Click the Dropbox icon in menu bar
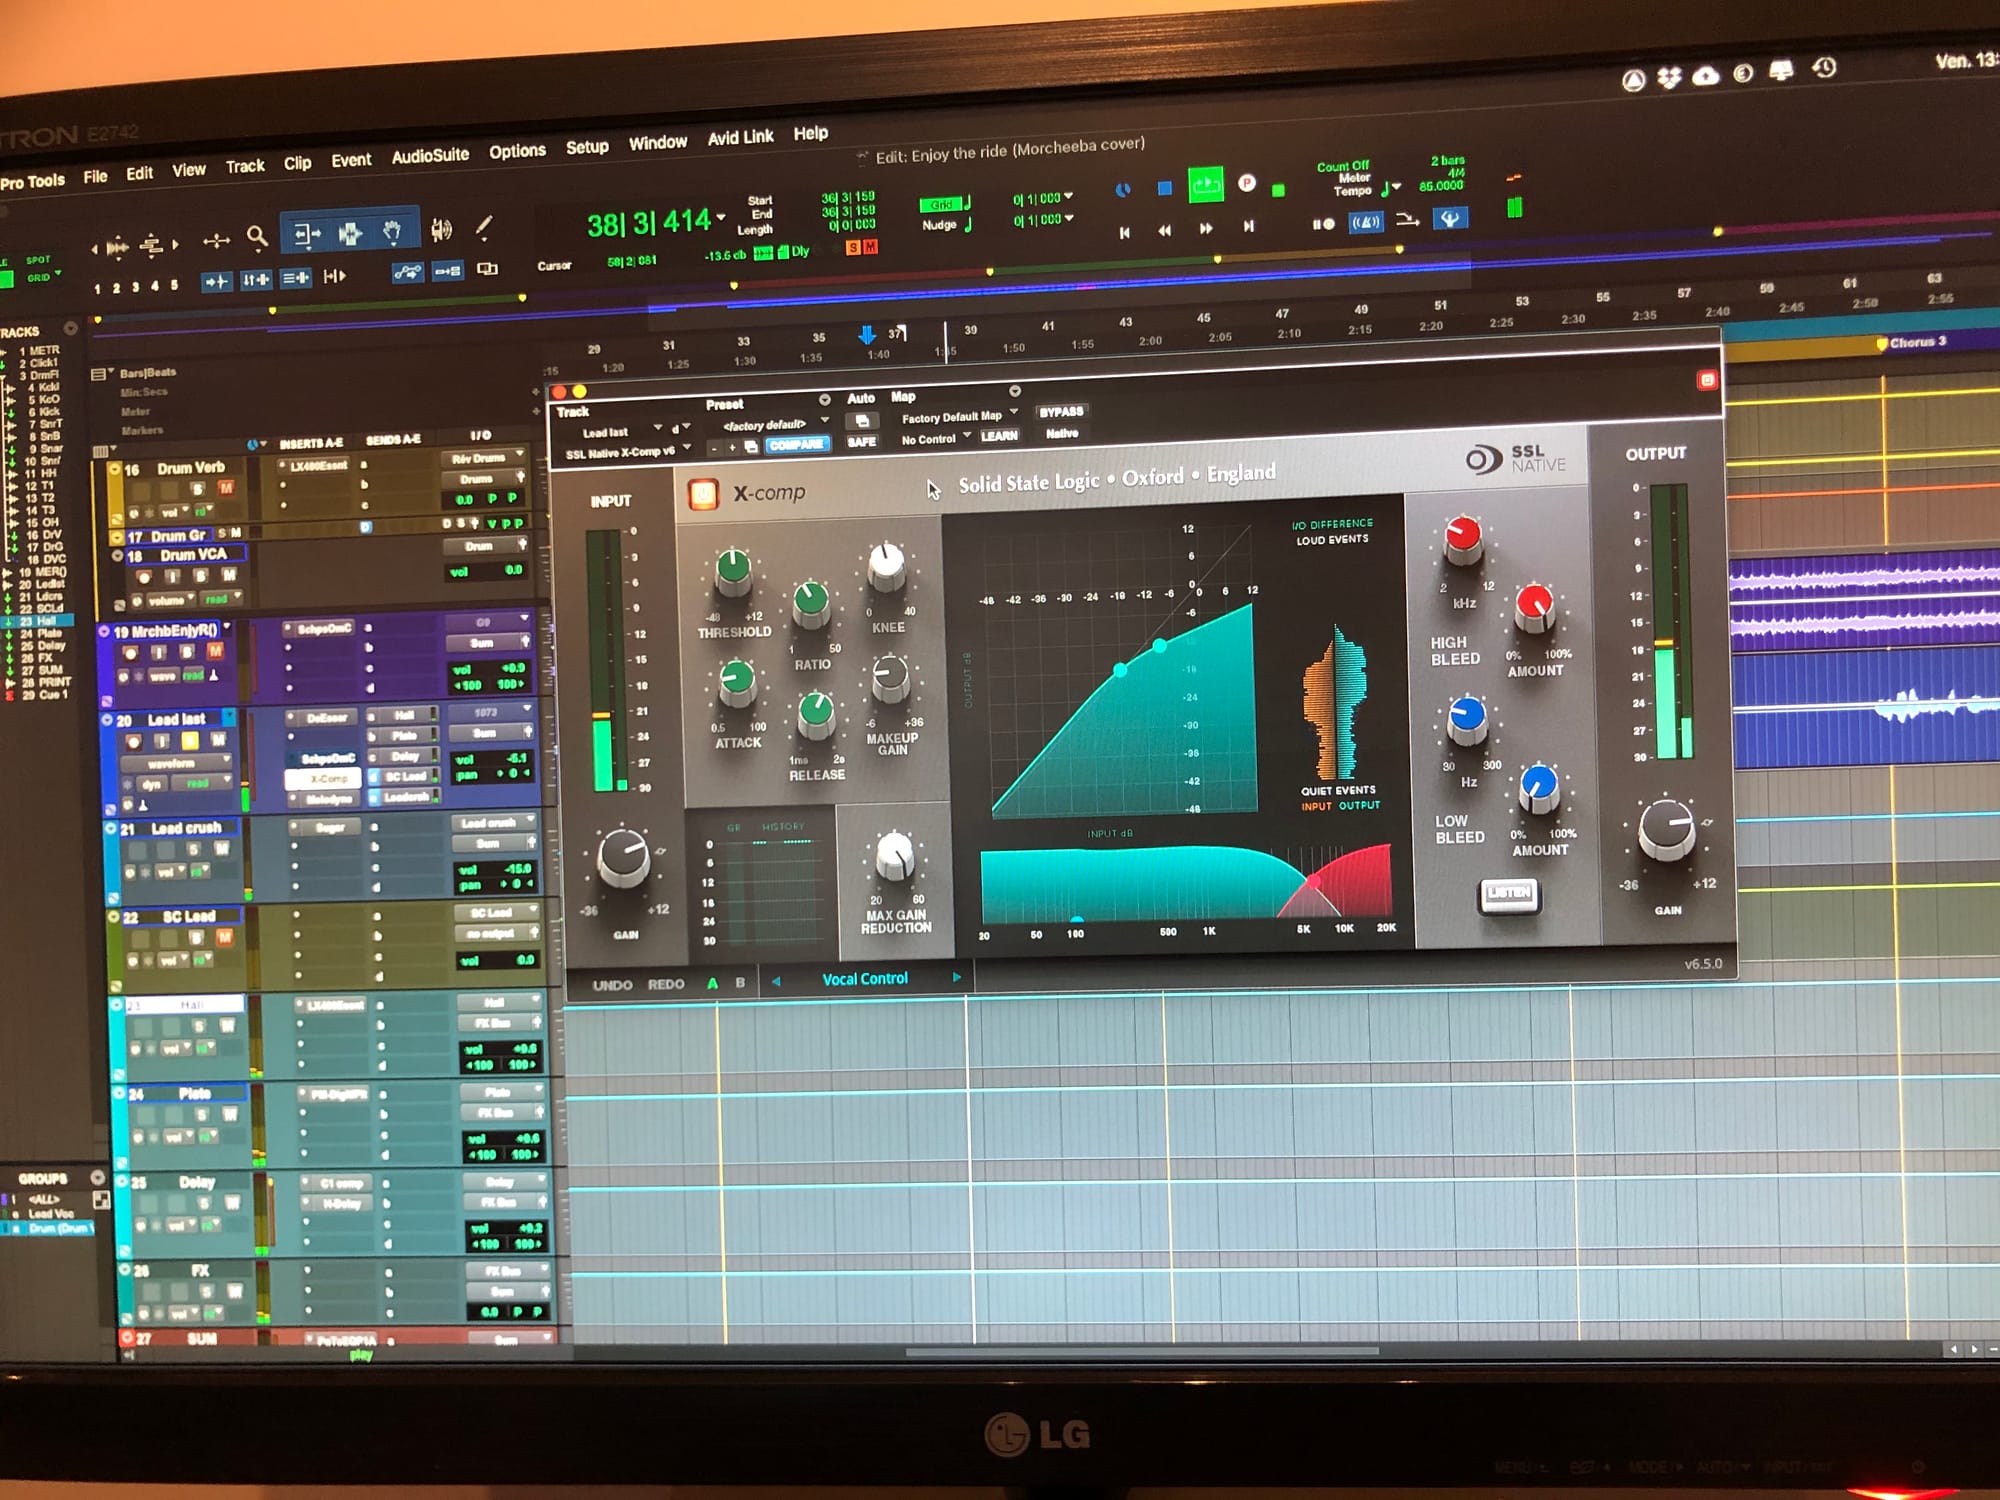 [1669, 76]
